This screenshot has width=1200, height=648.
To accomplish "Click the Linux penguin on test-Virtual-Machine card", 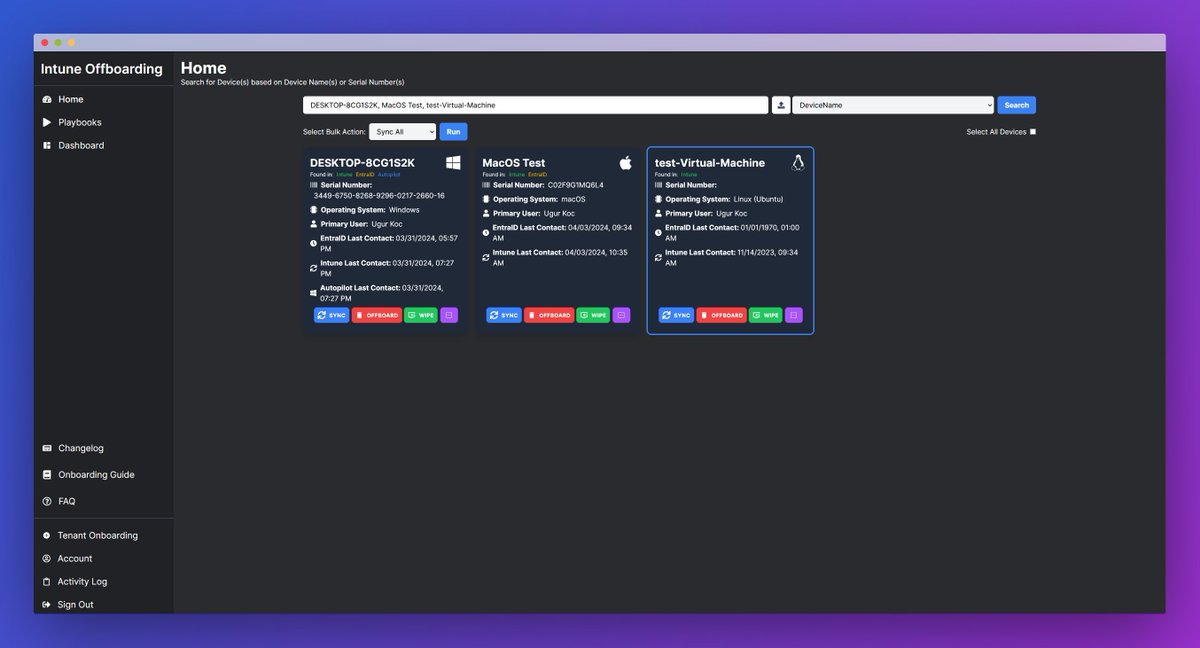I will (x=798, y=162).
